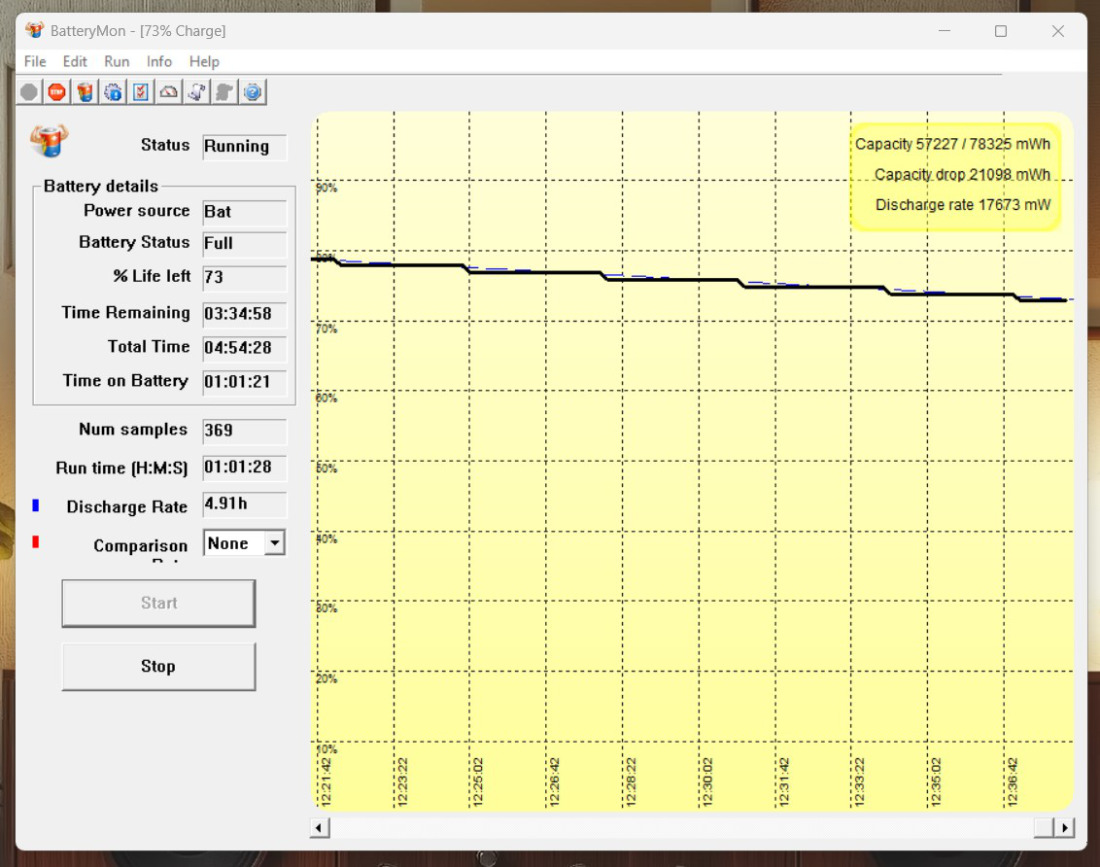Click the BatteryMon title bar app icon

tap(34, 30)
